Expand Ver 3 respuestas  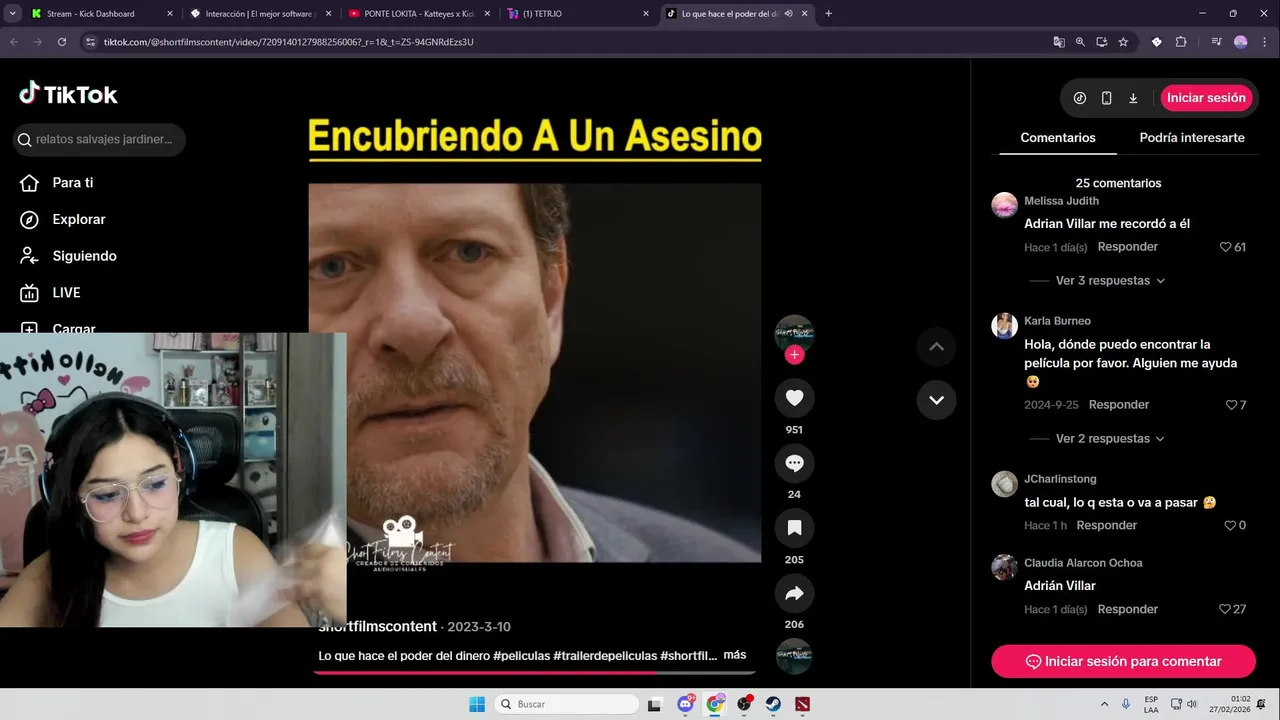pos(1110,281)
